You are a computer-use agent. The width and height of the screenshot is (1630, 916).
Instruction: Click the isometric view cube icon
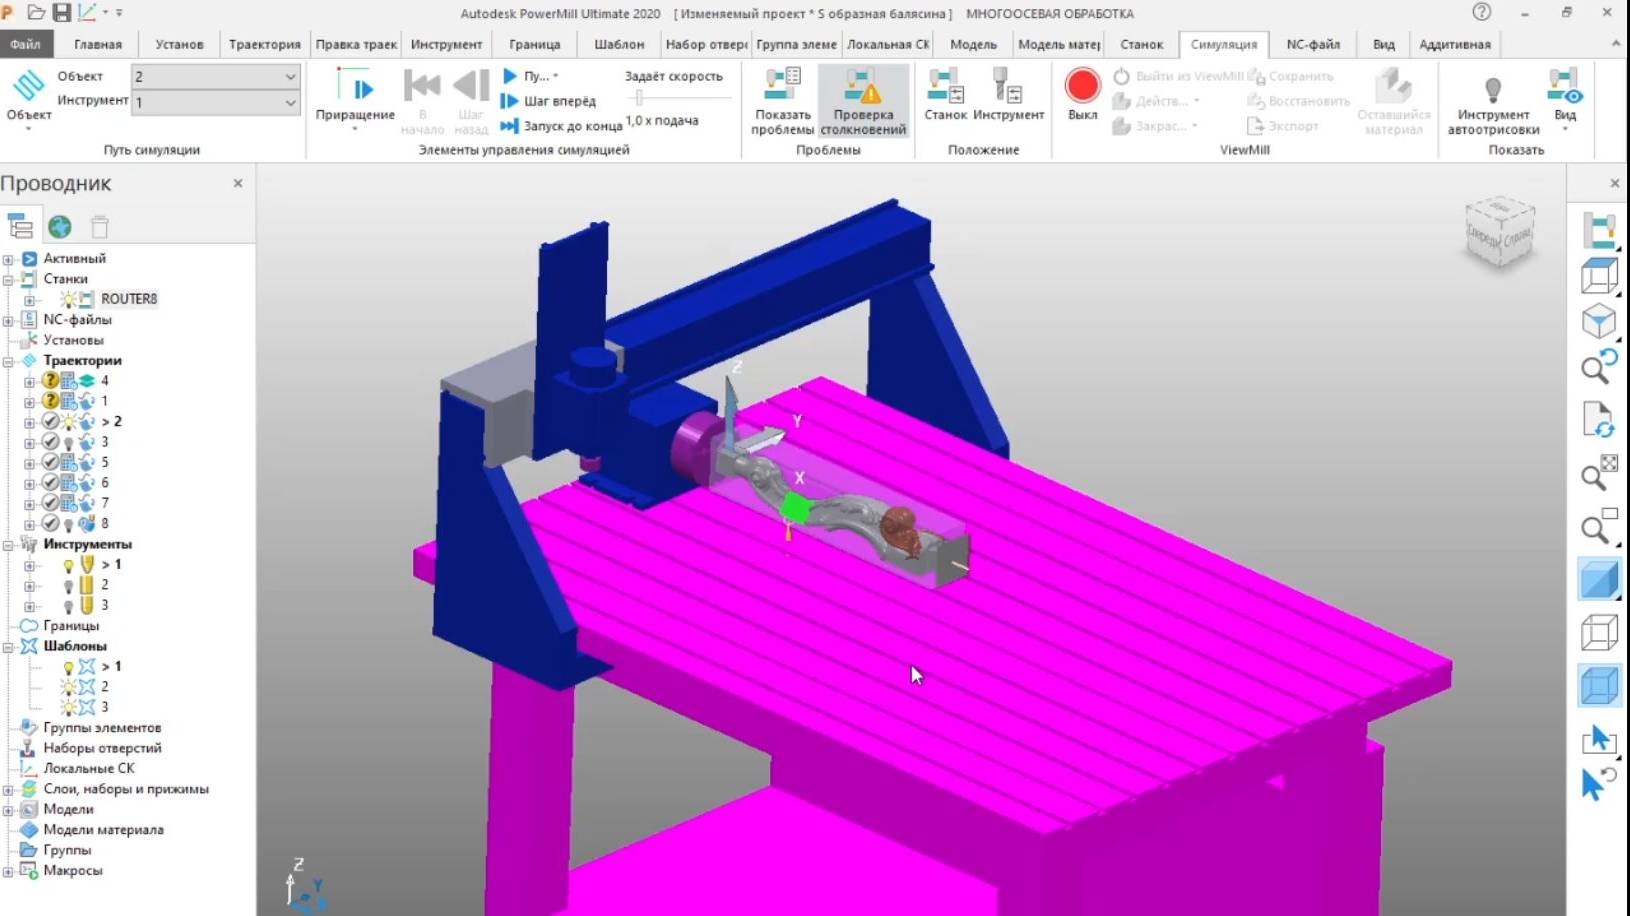[1599, 322]
